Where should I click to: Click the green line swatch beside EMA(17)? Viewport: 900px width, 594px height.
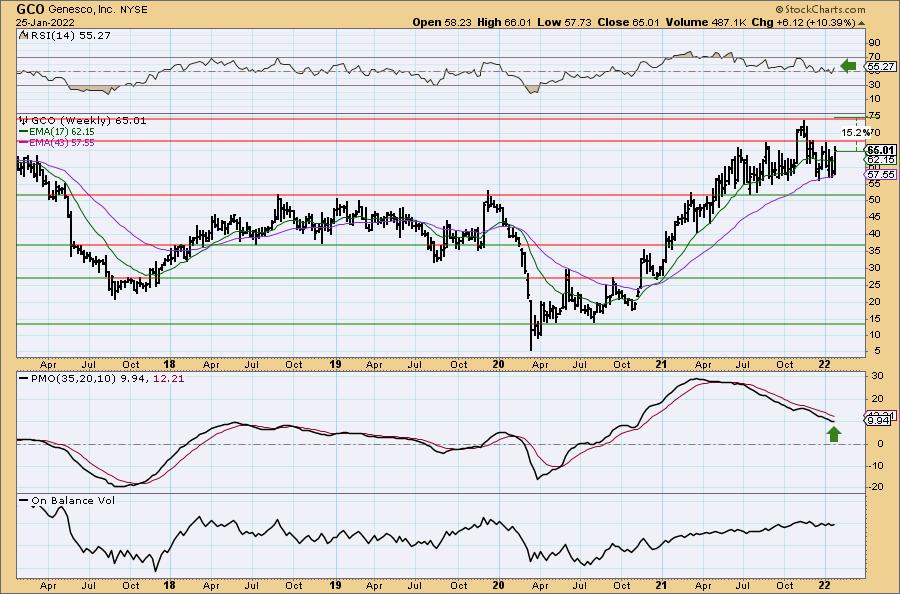24,131
